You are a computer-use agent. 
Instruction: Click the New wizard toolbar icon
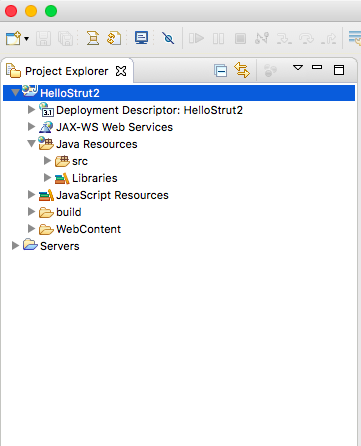click(x=13, y=38)
